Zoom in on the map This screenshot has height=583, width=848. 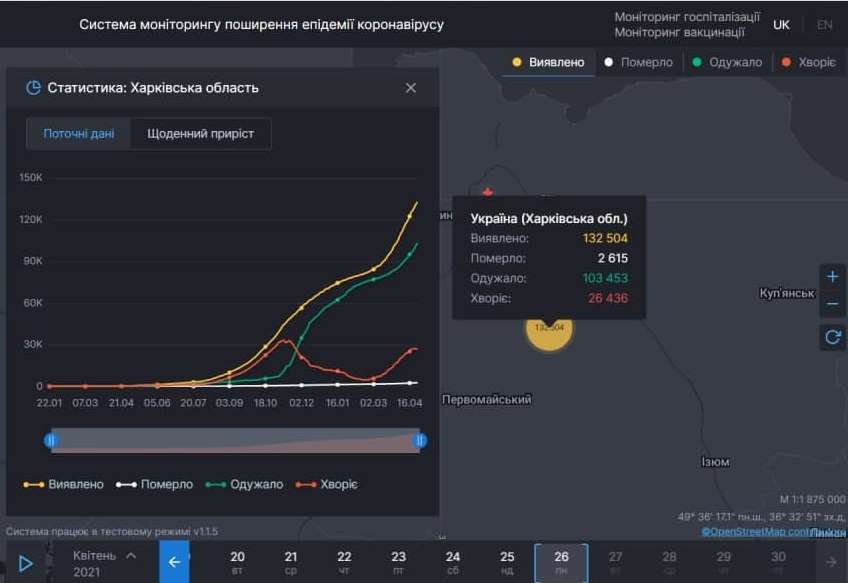[x=832, y=275]
